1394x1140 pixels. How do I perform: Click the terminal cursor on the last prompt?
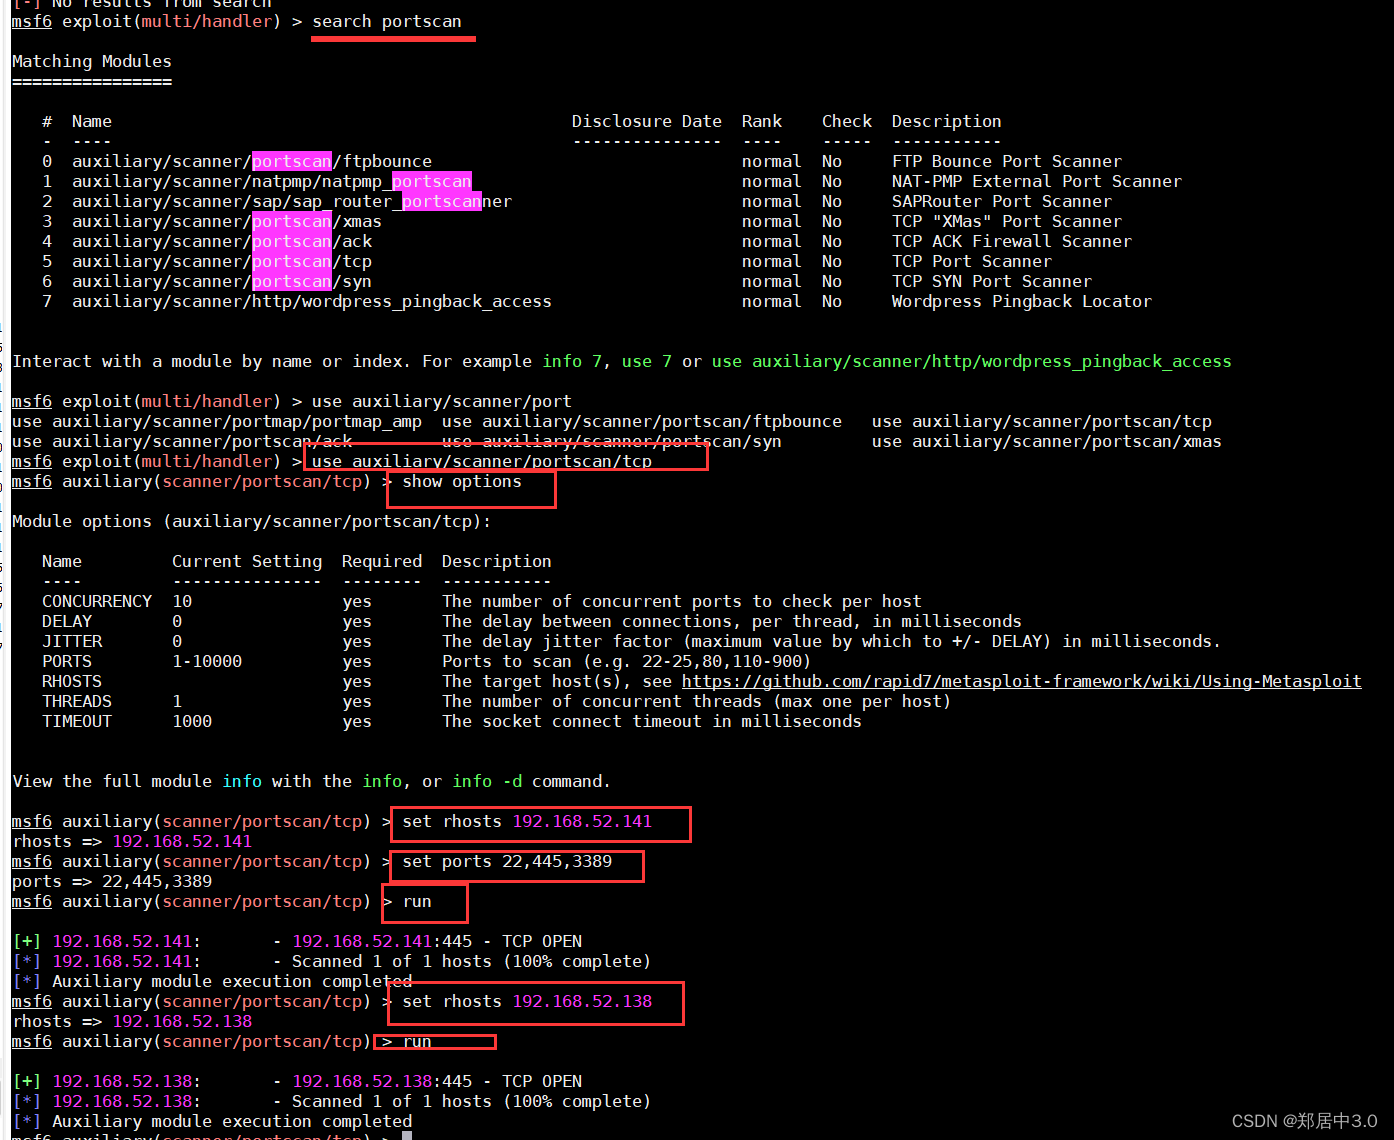pos(407,1135)
